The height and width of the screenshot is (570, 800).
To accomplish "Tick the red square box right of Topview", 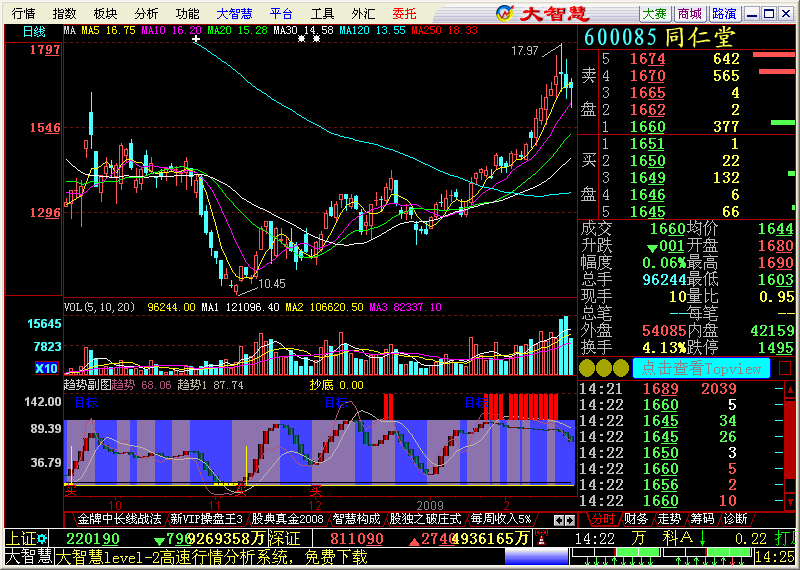I will pos(785,368).
